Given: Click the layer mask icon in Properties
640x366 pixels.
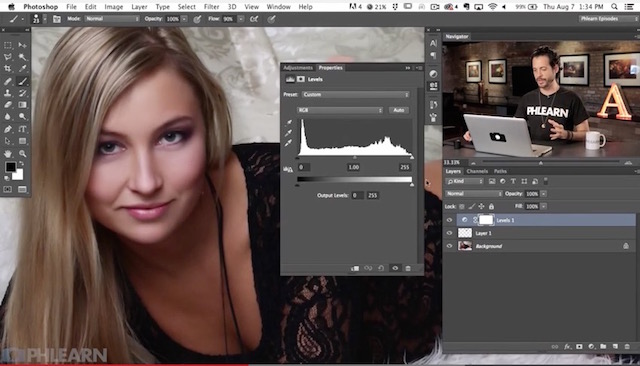Looking at the screenshot, I should (301, 79).
